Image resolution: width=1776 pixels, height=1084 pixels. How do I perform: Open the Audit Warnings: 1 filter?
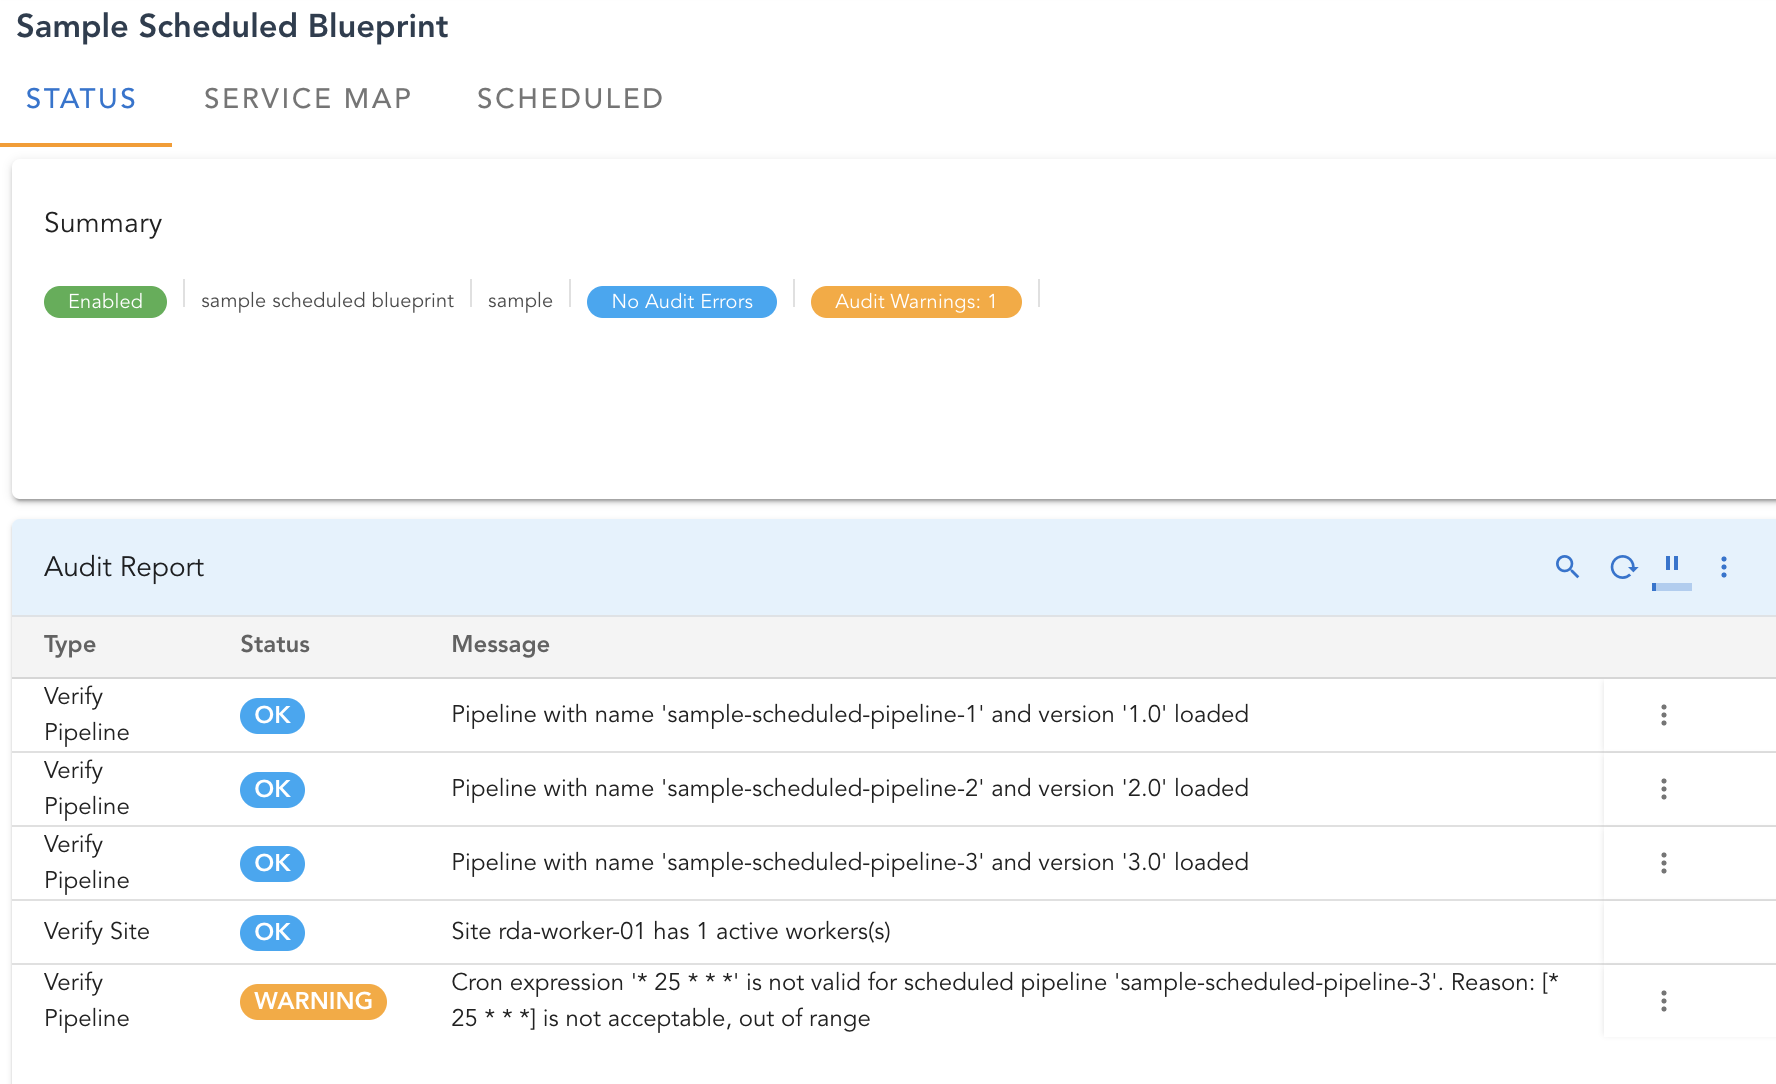coord(915,301)
